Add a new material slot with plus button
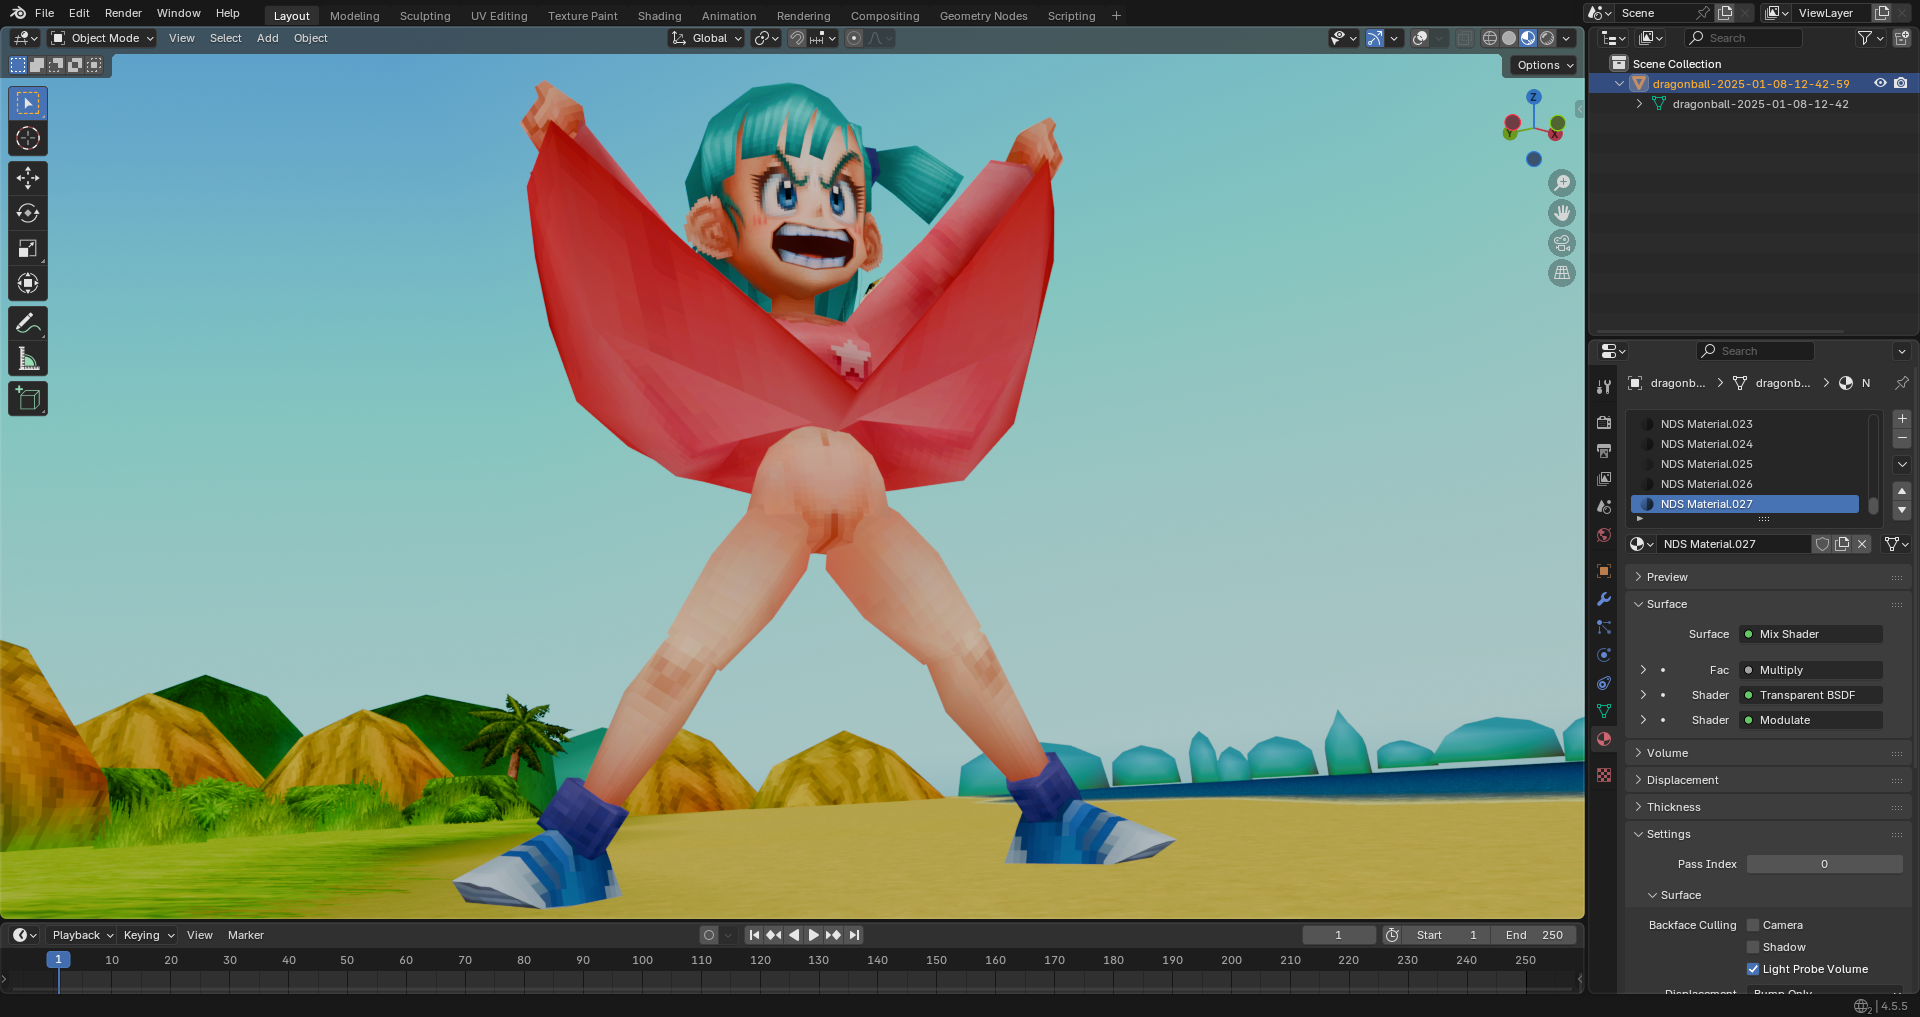The width and height of the screenshot is (1920, 1017). click(1902, 419)
